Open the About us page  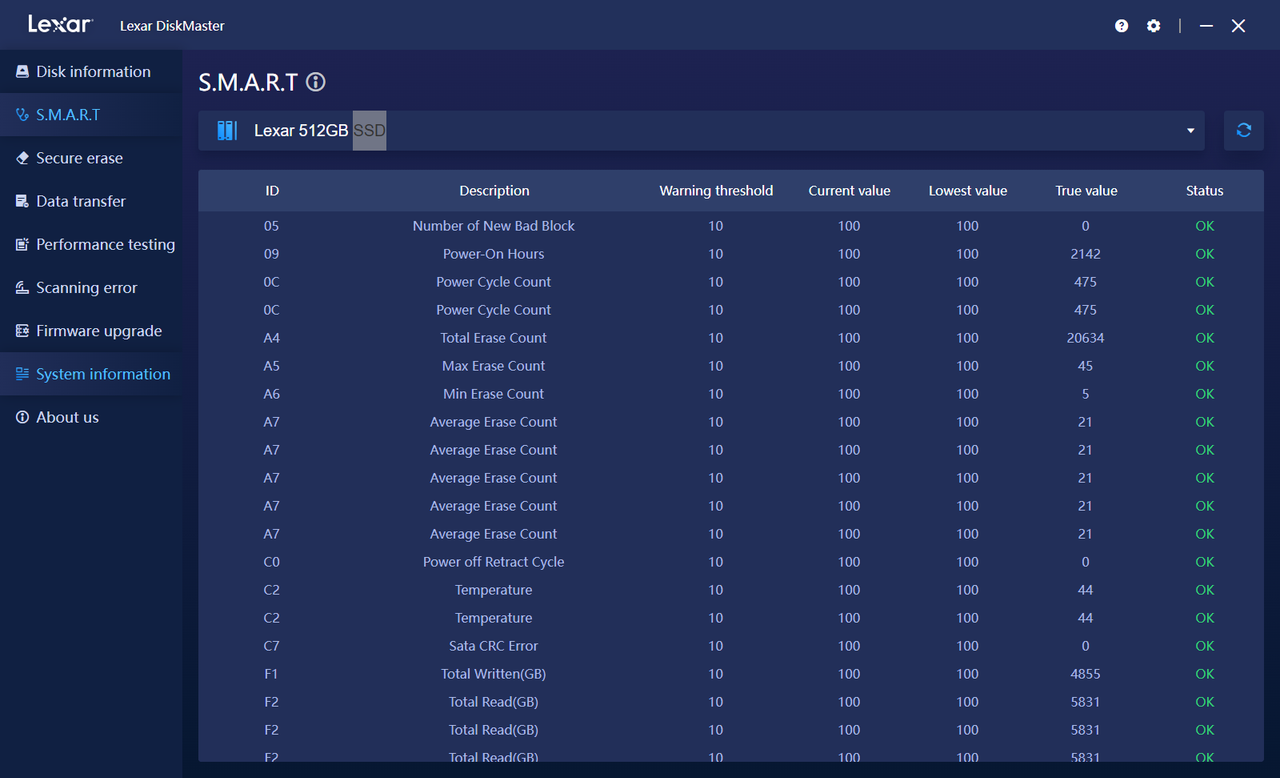pyautogui.click(x=91, y=417)
